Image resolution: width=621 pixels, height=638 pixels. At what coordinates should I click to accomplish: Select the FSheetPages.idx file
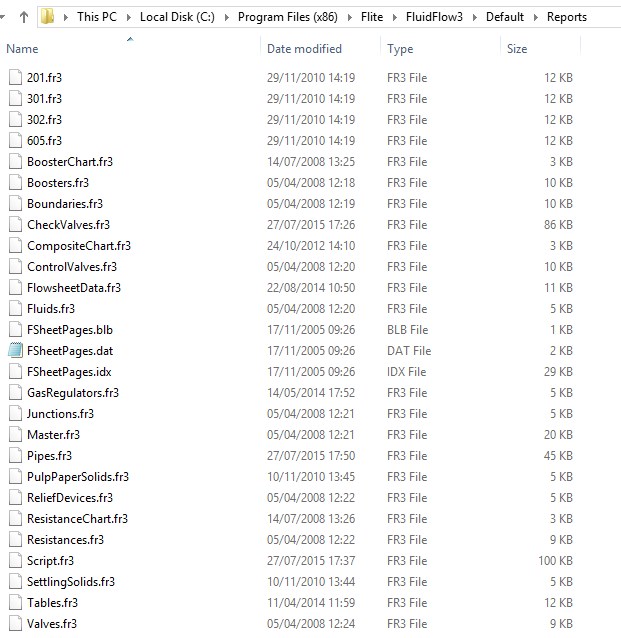68,372
